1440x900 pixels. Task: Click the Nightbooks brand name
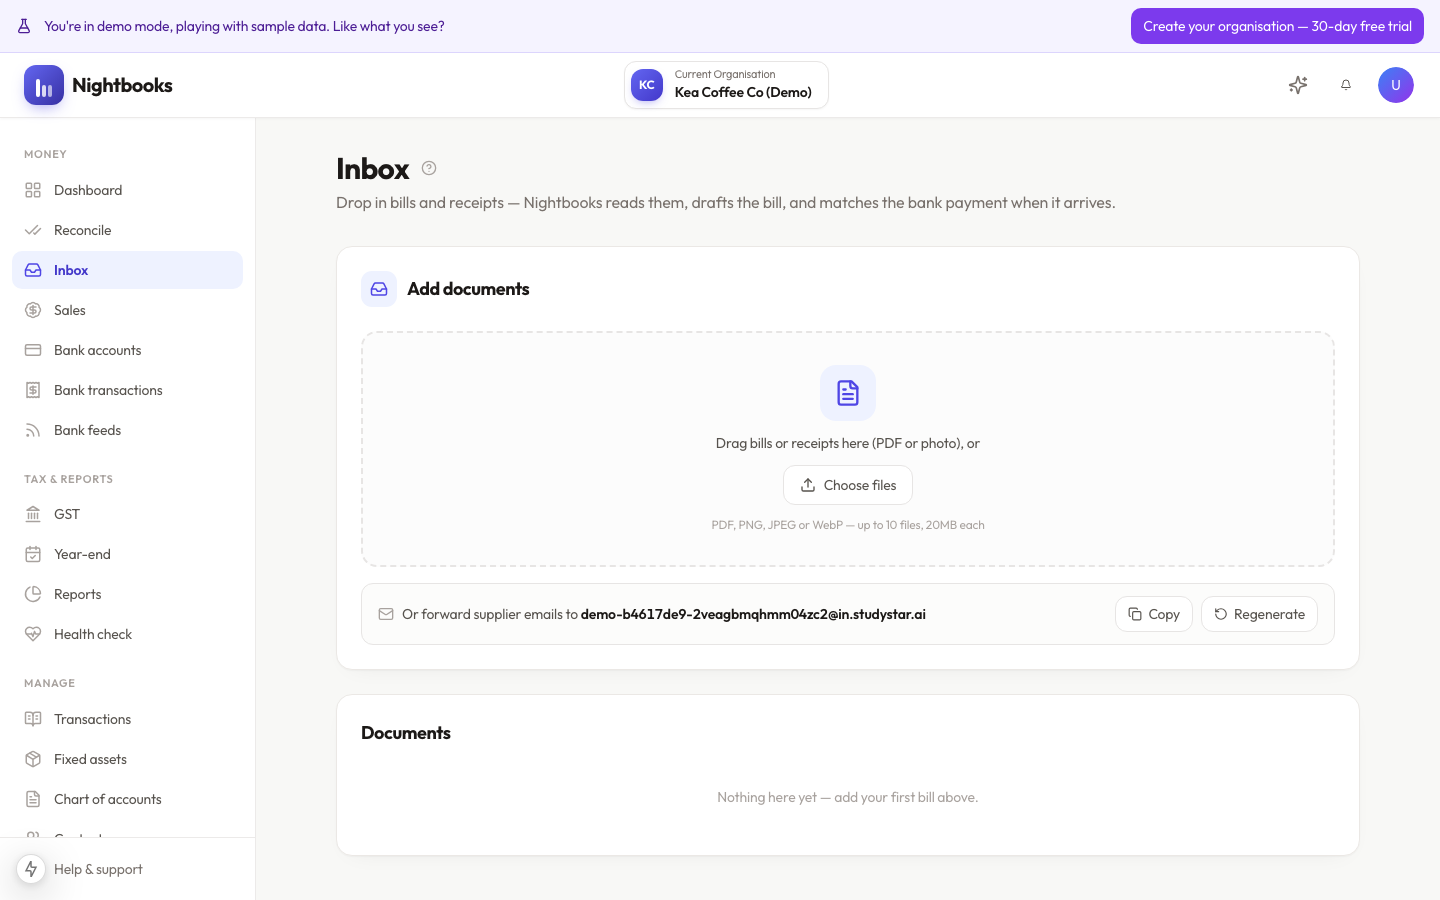[122, 85]
